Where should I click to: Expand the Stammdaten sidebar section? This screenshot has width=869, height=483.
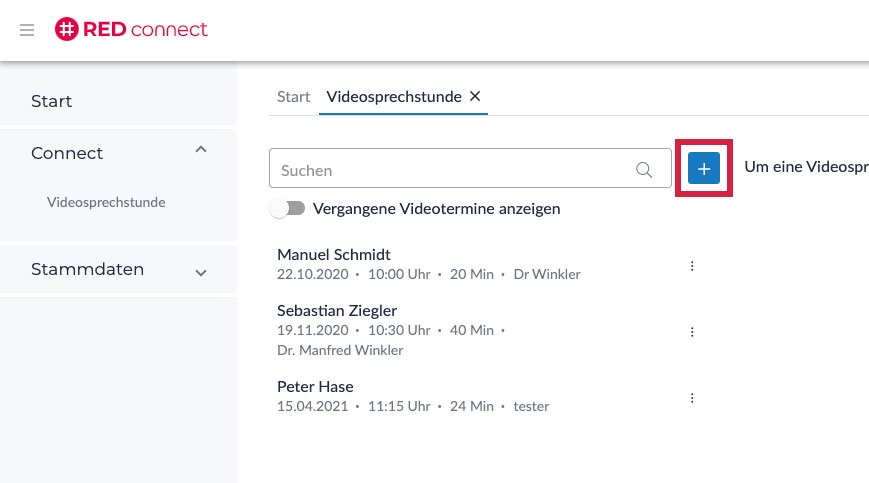click(x=201, y=272)
